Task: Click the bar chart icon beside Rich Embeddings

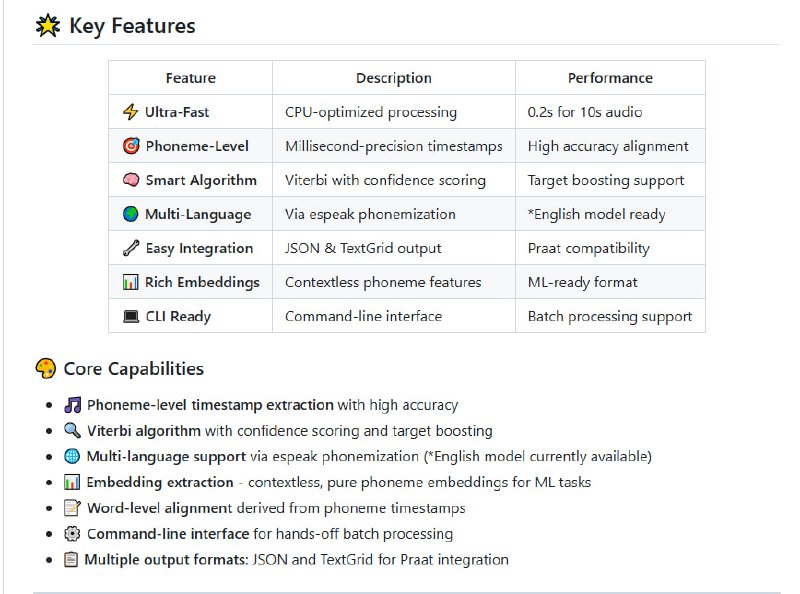Action: 130,282
